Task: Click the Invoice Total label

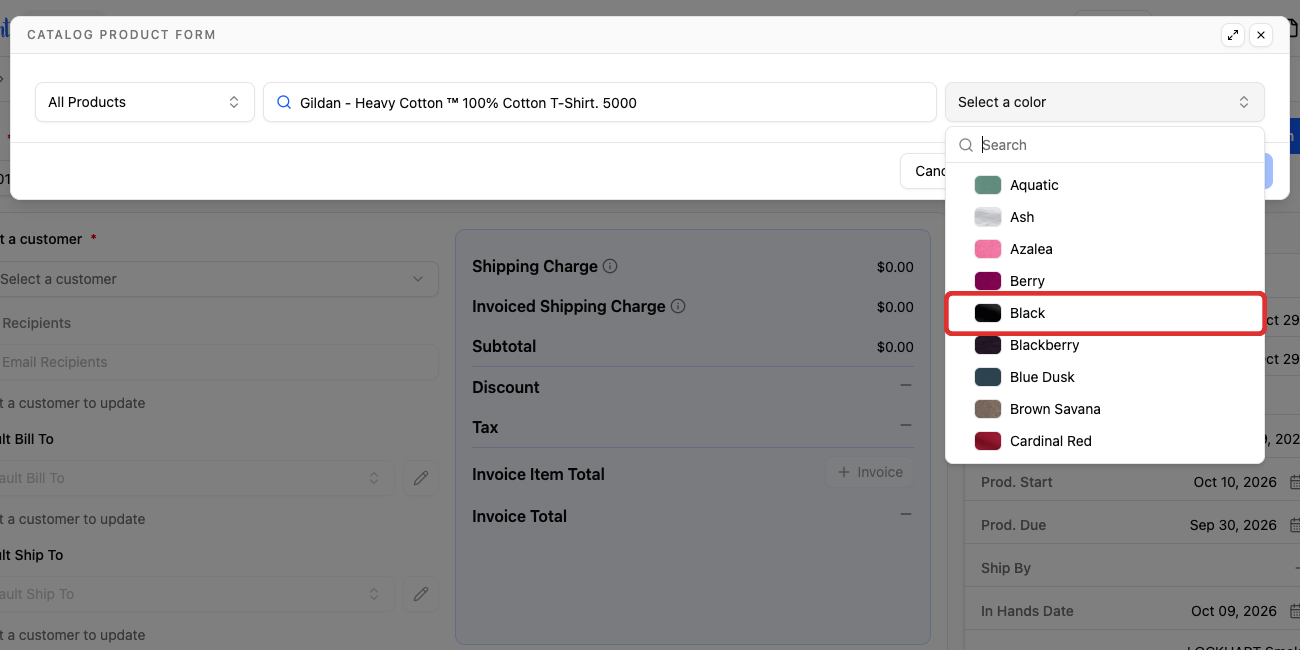Action: point(519,516)
